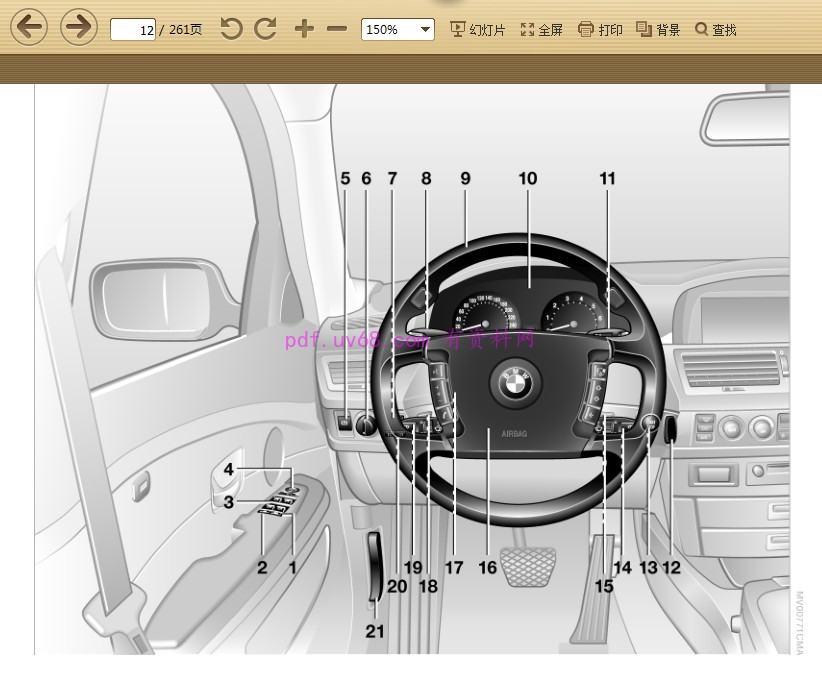Open the 150% zoom level dropdown
This screenshot has width=822, height=674.
397,29
